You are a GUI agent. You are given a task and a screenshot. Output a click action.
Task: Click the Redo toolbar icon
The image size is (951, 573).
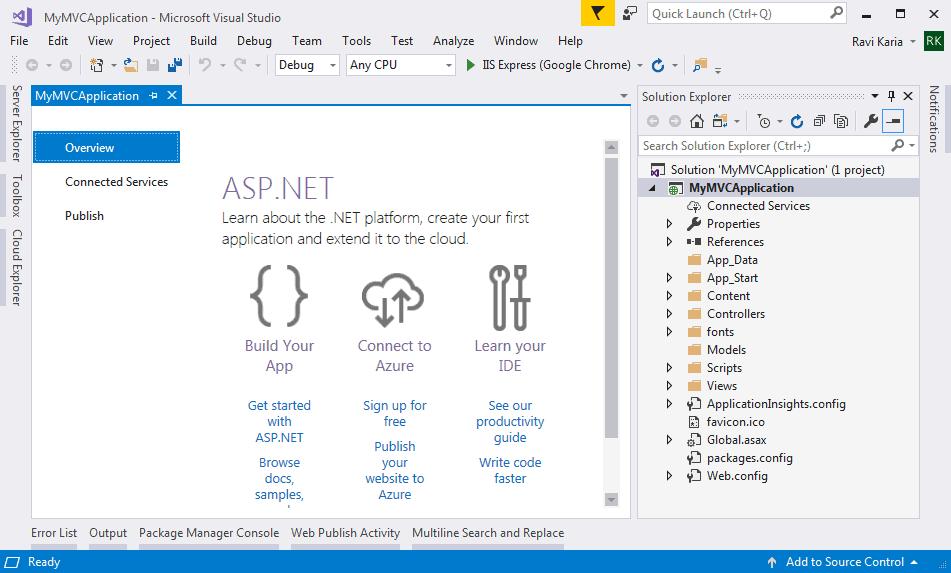(x=240, y=65)
